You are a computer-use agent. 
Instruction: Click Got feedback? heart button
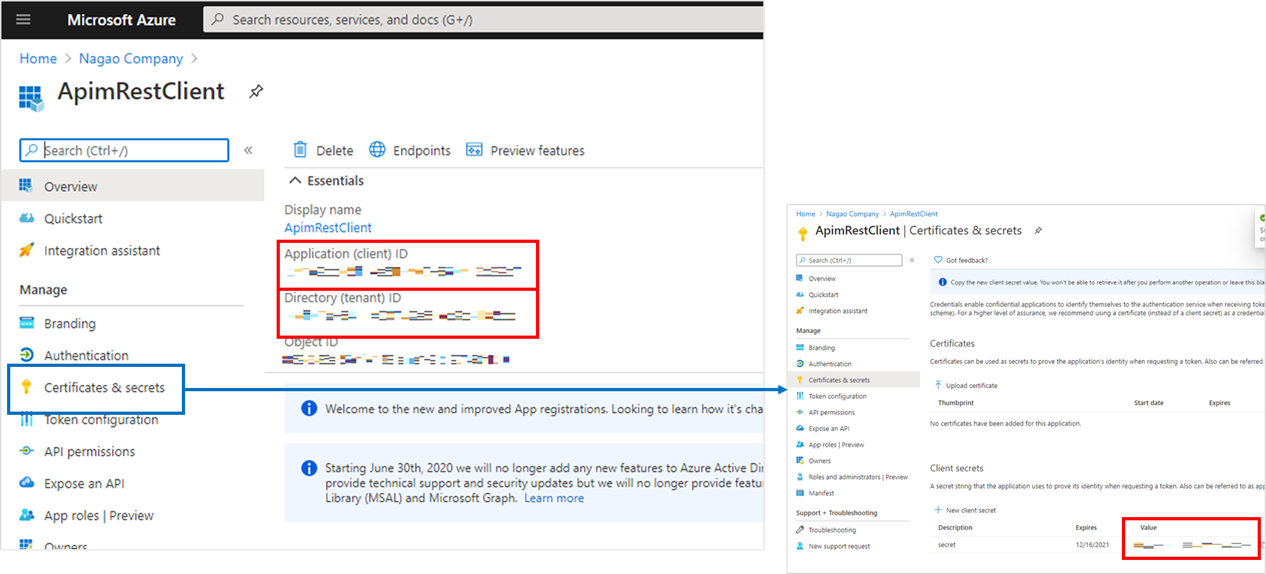960,260
